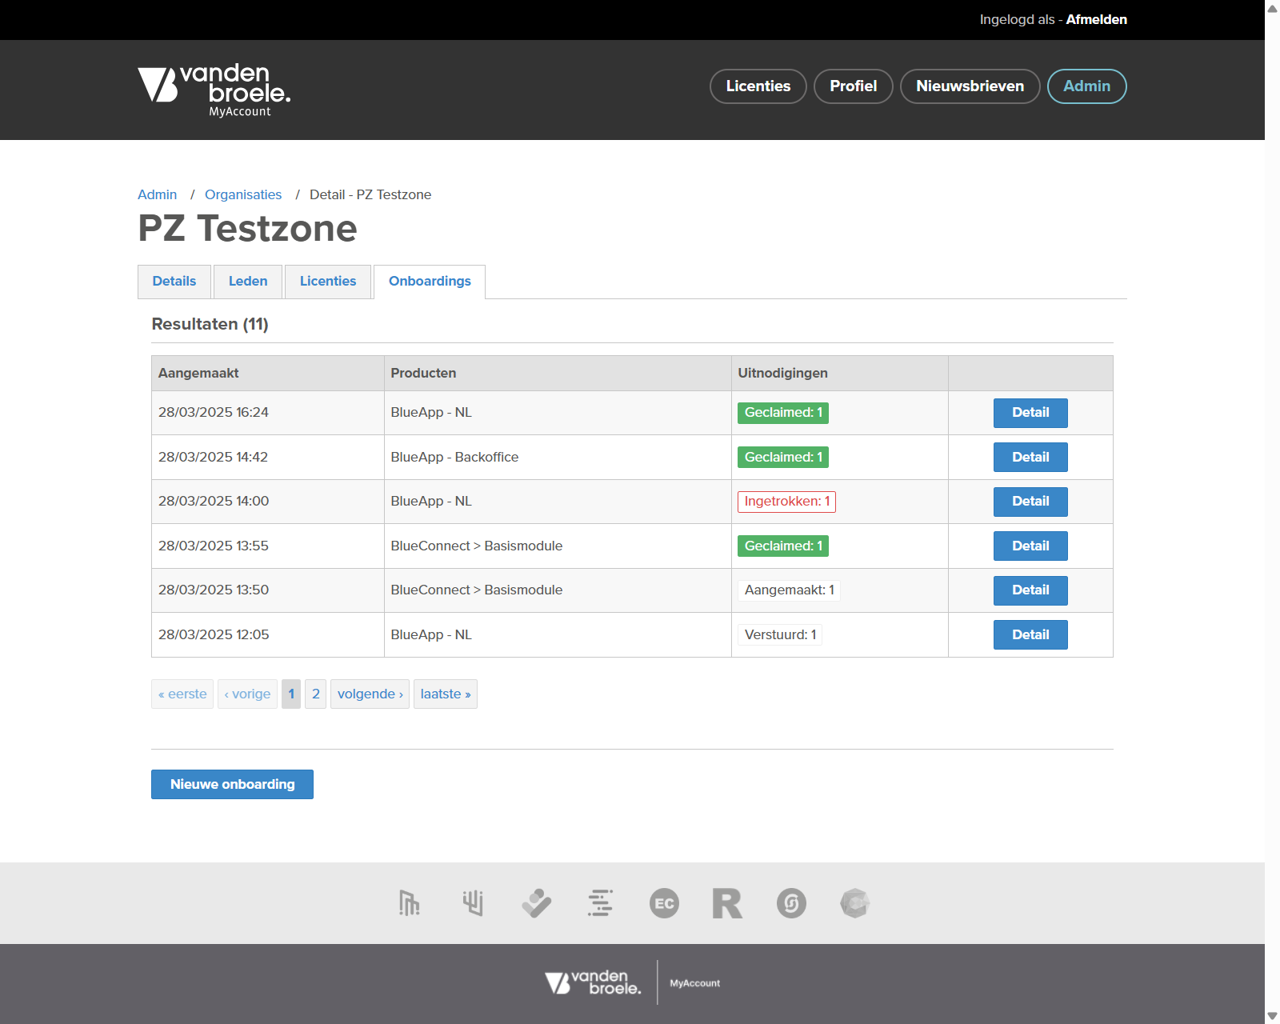Viewport: 1280px width, 1024px height.
Task: Follow the Organisaties breadcrumb link
Action: click(x=243, y=194)
